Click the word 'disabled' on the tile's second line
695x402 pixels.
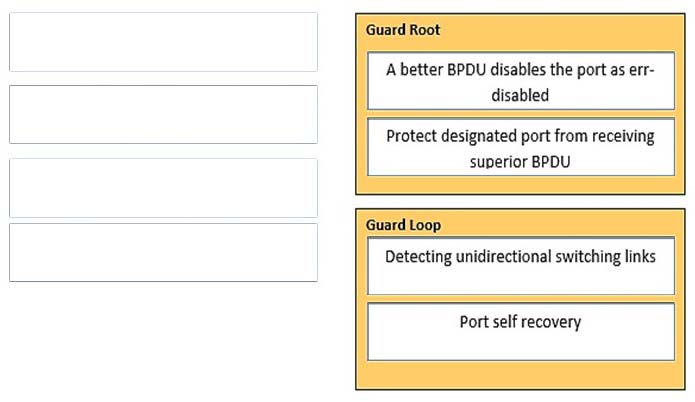(x=520, y=95)
